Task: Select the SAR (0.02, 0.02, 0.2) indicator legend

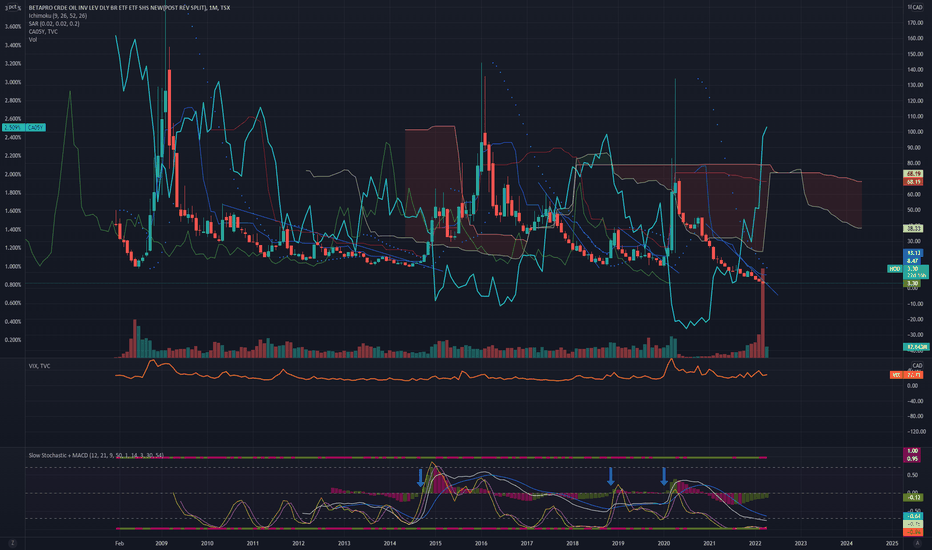Action: 53,24
